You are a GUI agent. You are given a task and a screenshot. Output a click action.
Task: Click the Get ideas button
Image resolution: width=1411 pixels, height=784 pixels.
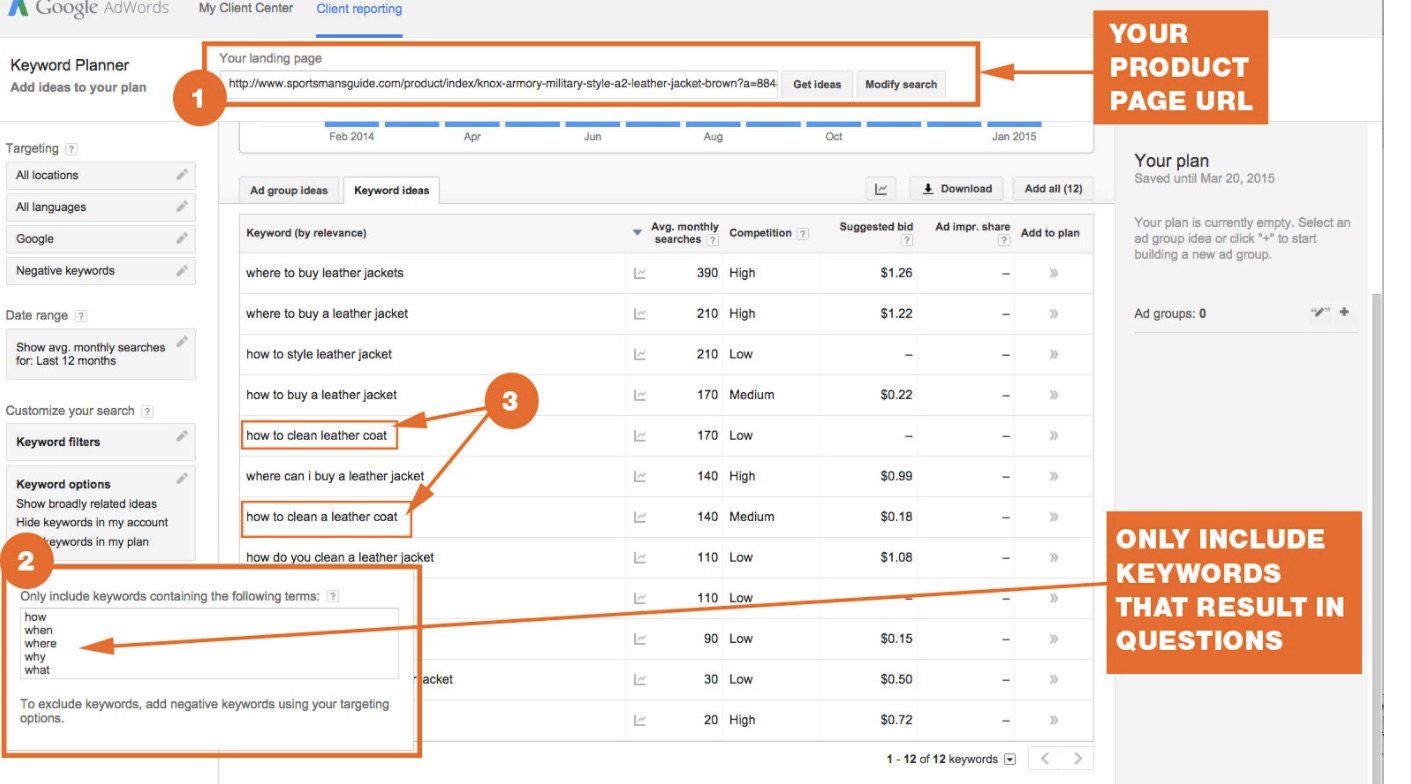point(817,84)
